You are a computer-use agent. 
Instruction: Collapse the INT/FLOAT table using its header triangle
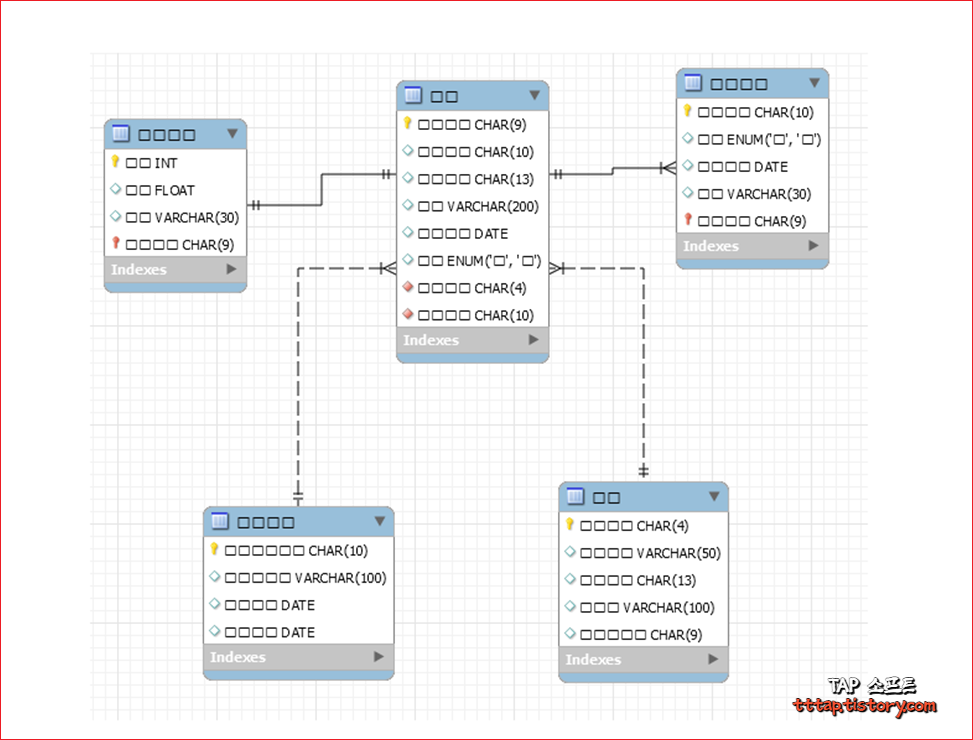pos(233,133)
